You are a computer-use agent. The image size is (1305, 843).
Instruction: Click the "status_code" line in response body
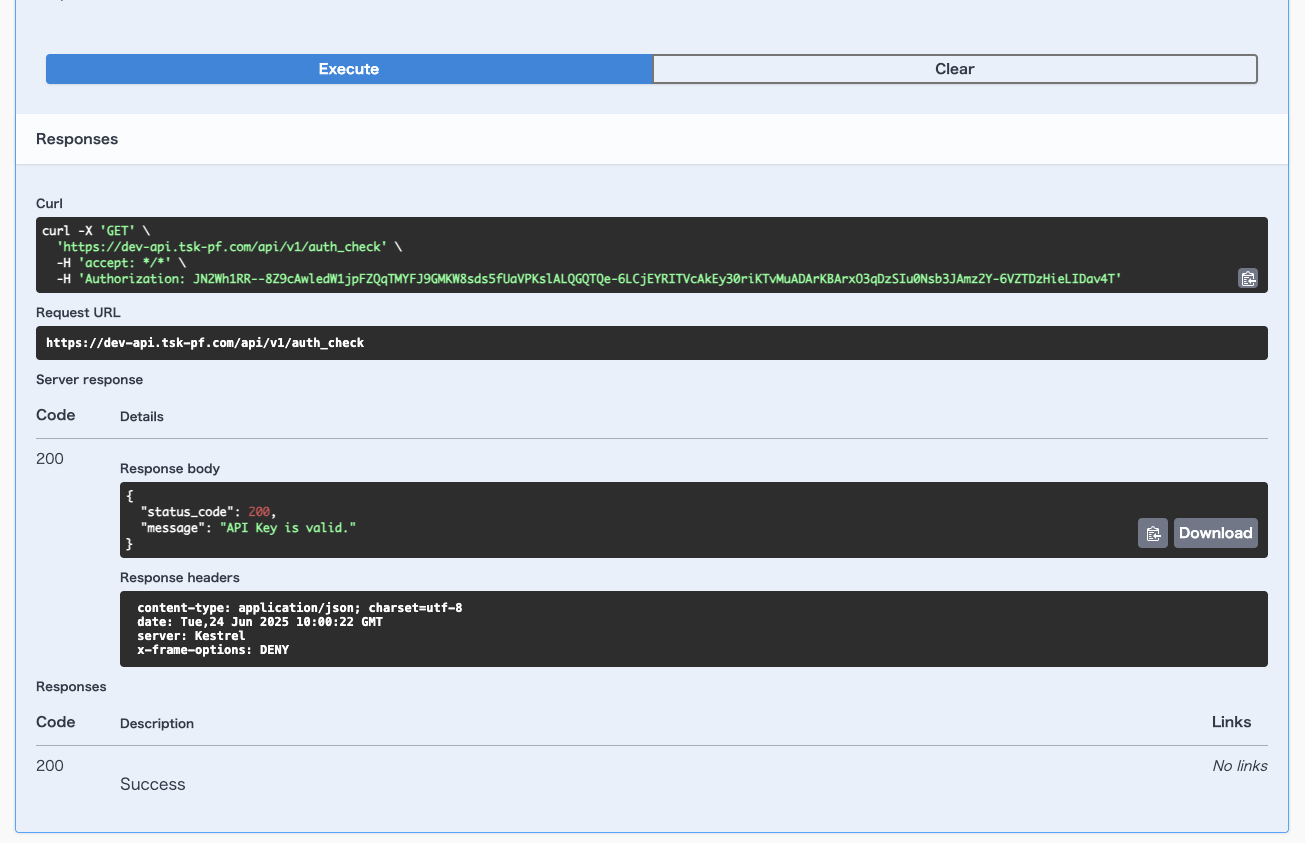click(x=208, y=511)
